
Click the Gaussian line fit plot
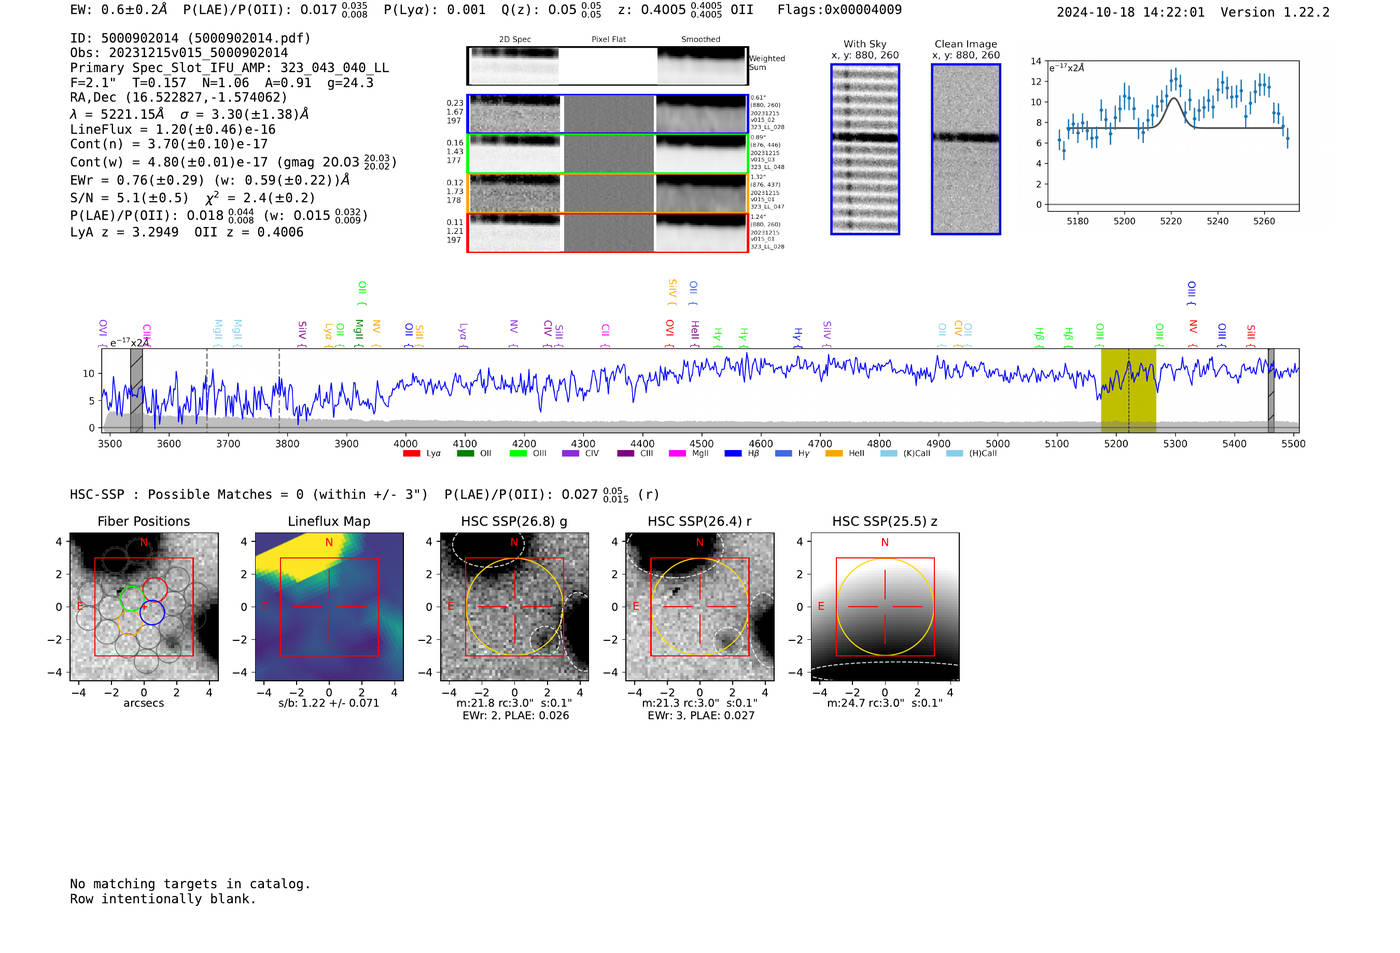pos(1173,136)
